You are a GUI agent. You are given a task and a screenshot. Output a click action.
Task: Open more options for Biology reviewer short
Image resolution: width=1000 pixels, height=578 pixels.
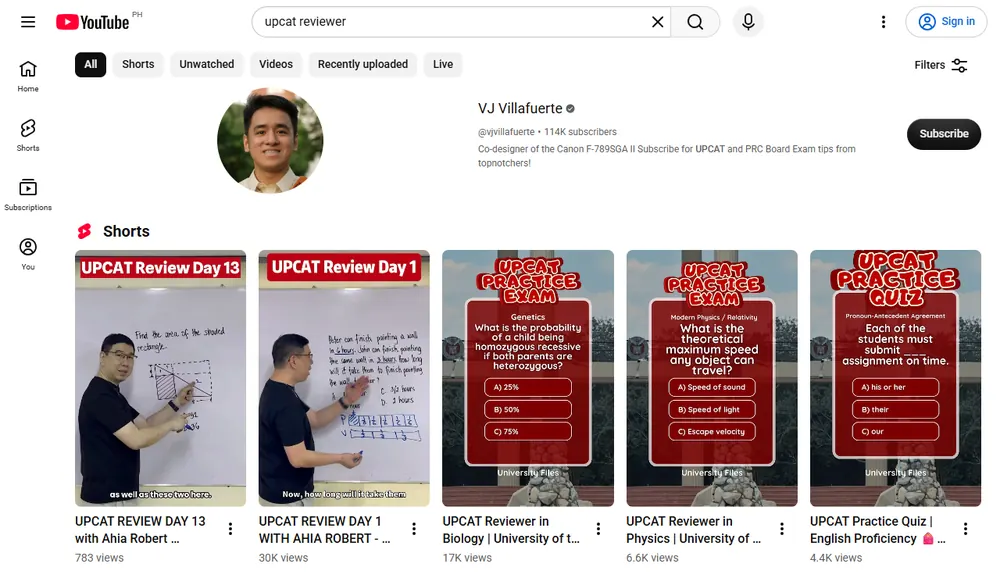[x=598, y=528]
